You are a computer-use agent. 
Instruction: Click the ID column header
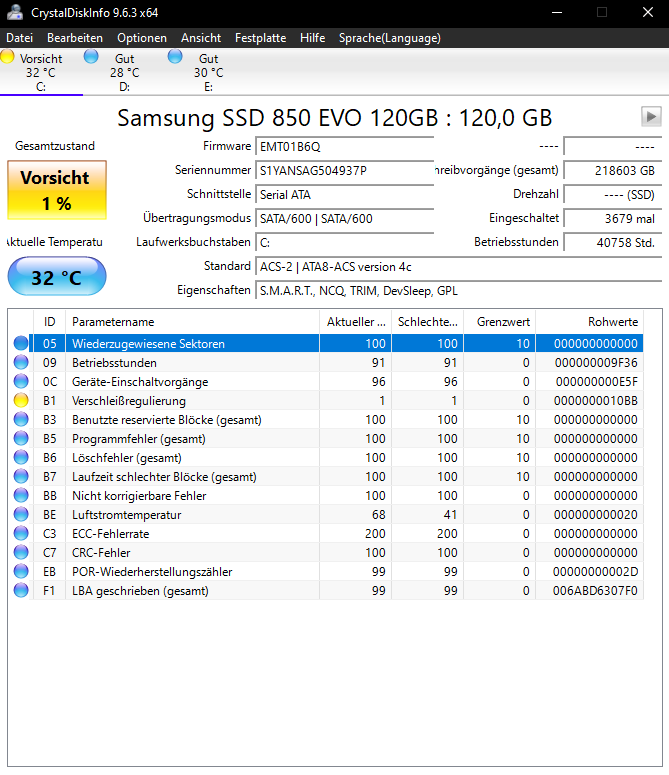point(49,322)
